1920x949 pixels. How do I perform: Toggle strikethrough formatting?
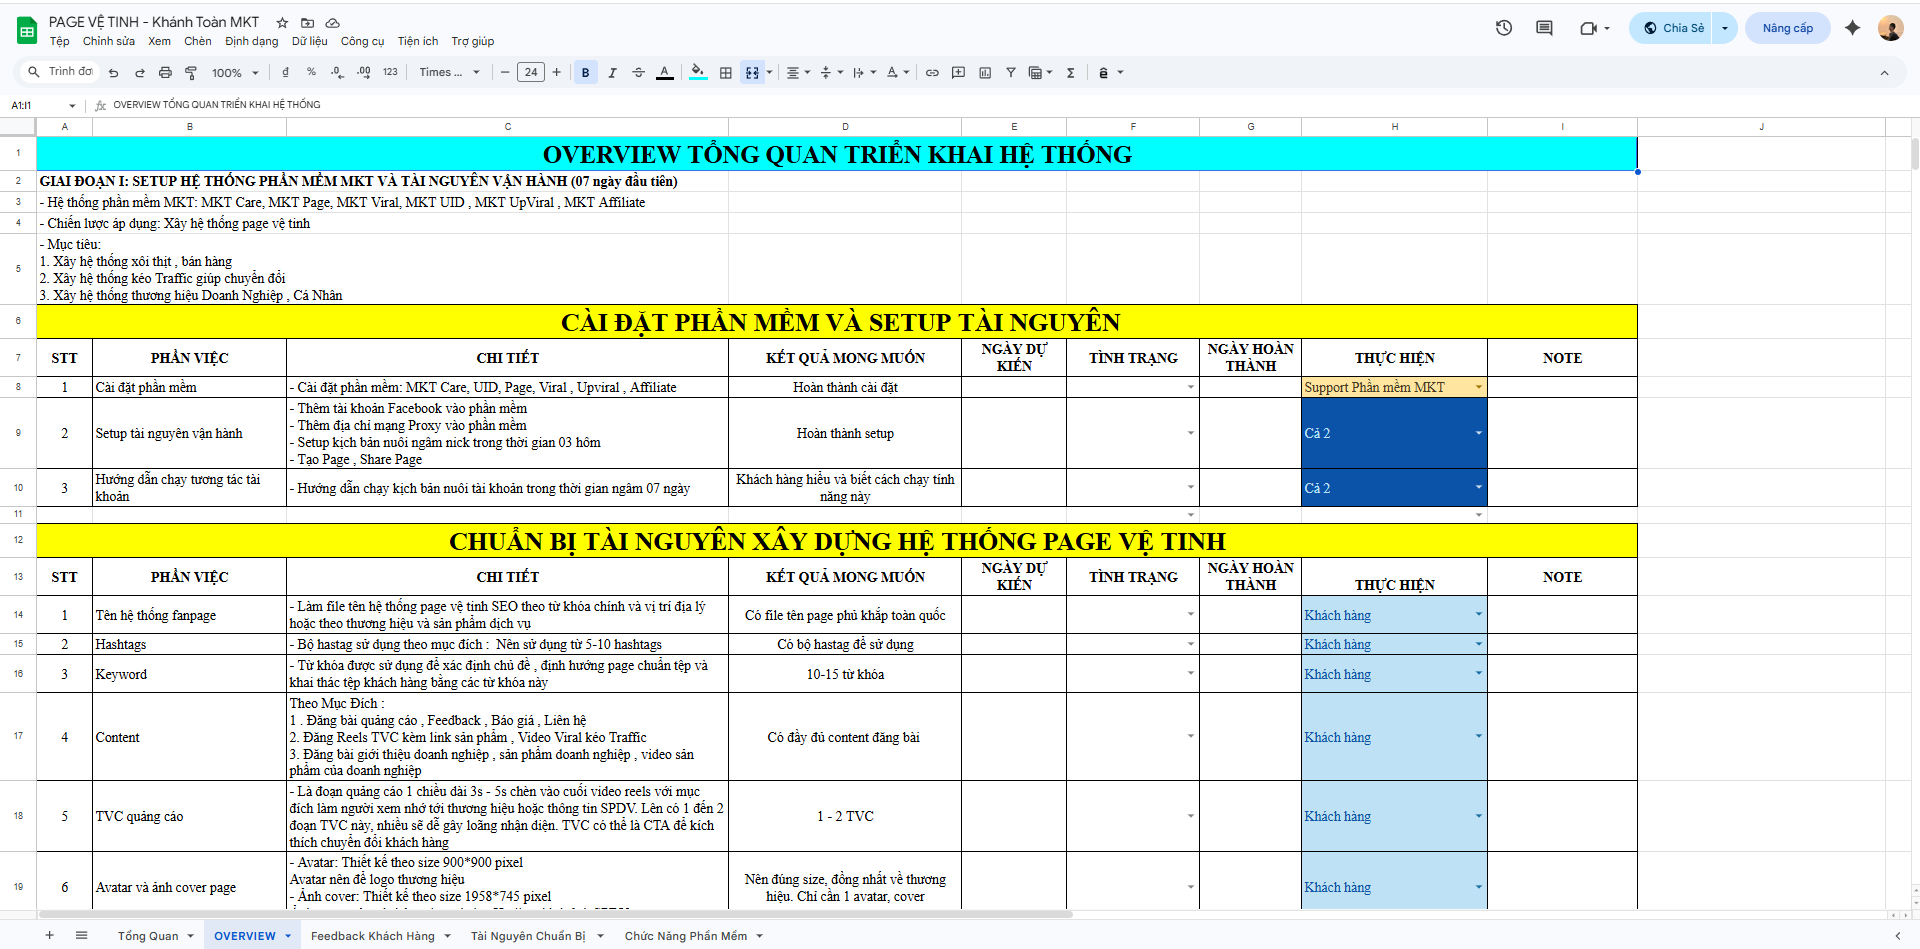(x=638, y=73)
